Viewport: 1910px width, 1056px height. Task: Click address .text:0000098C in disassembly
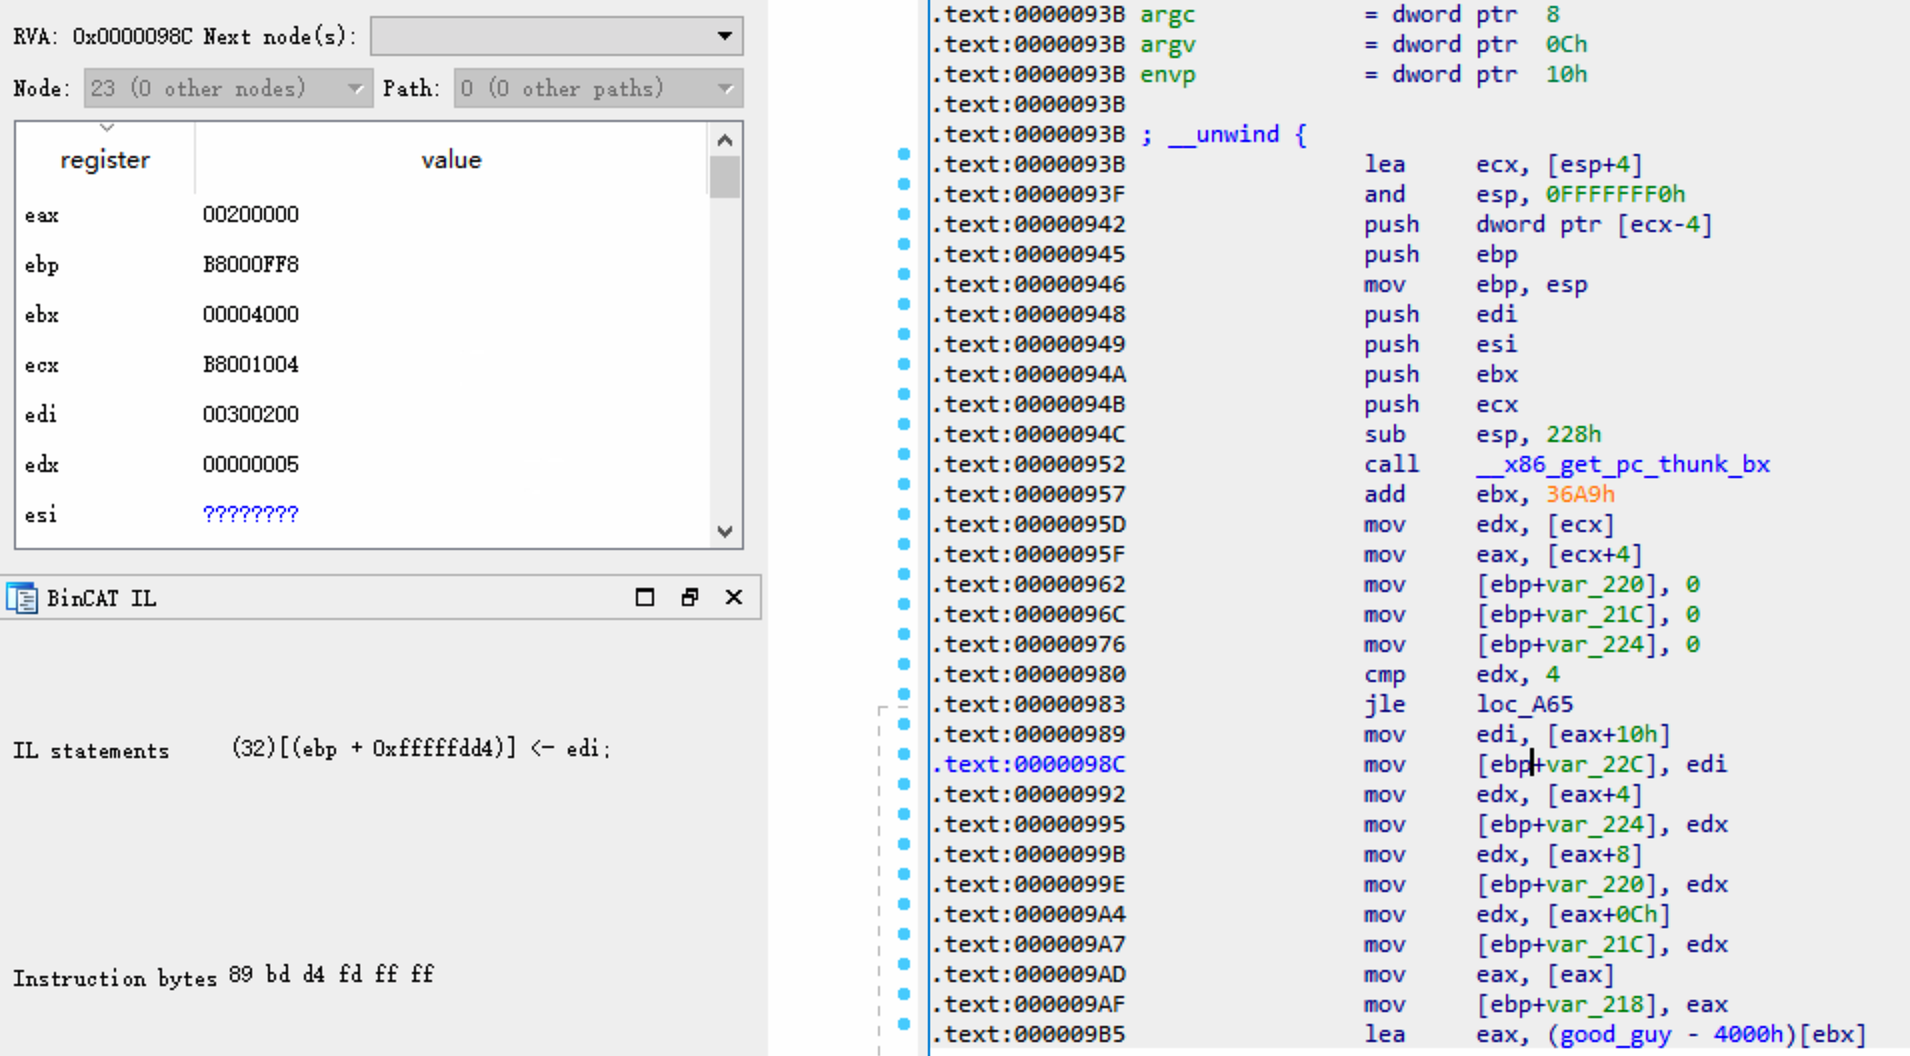coord(1029,764)
